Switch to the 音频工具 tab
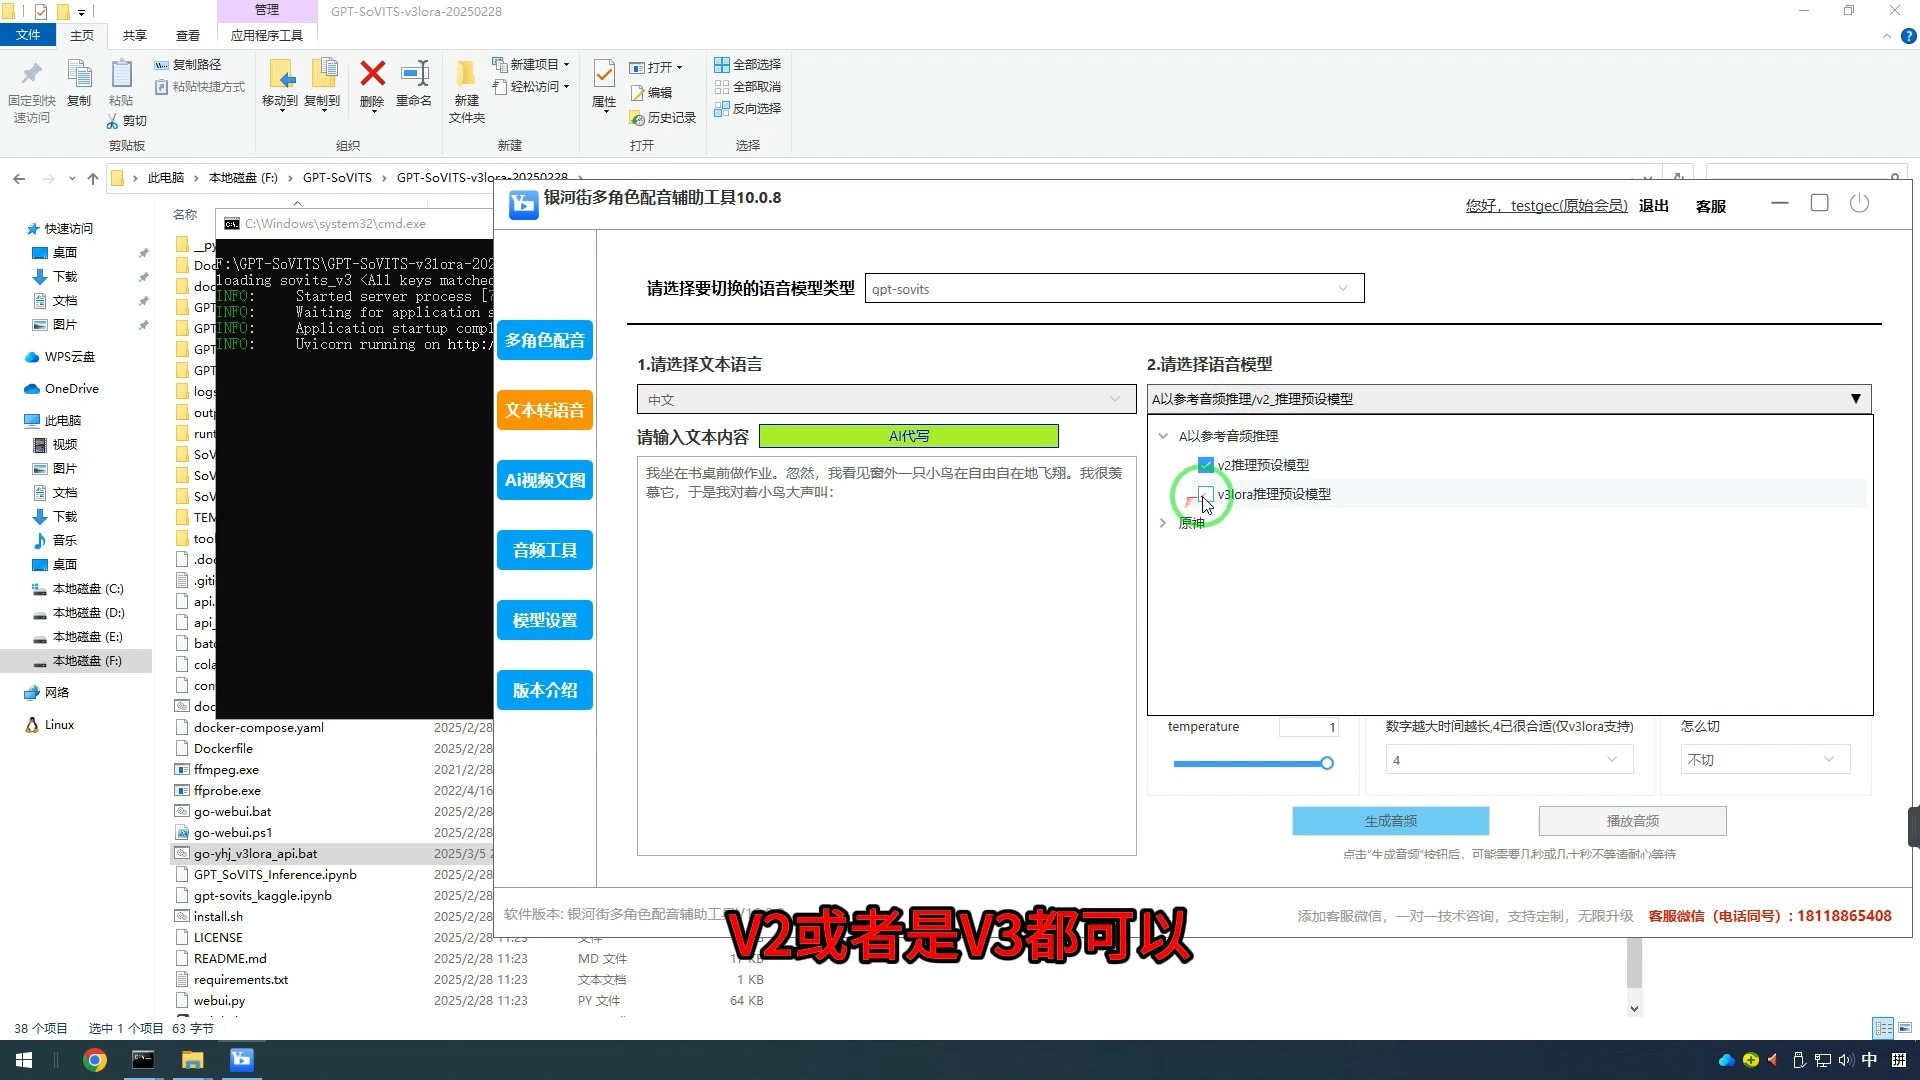The width and height of the screenshot is (1920, 1080). pos(545,550)
